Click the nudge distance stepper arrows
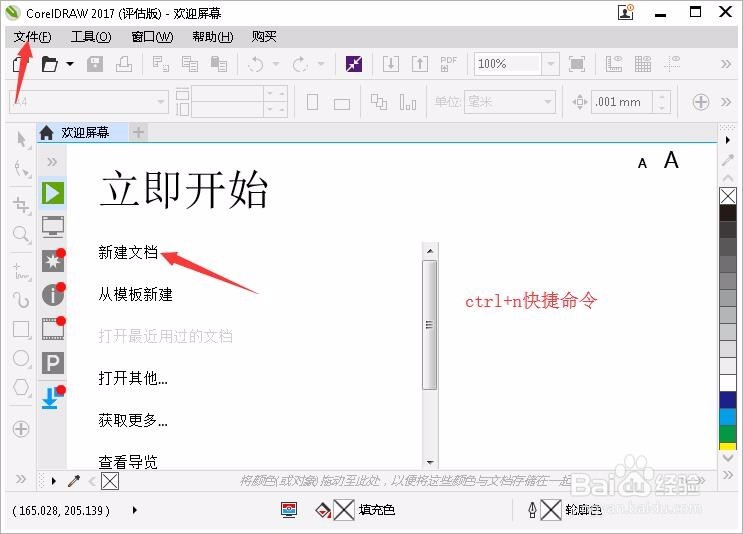 tap(661, 101)
